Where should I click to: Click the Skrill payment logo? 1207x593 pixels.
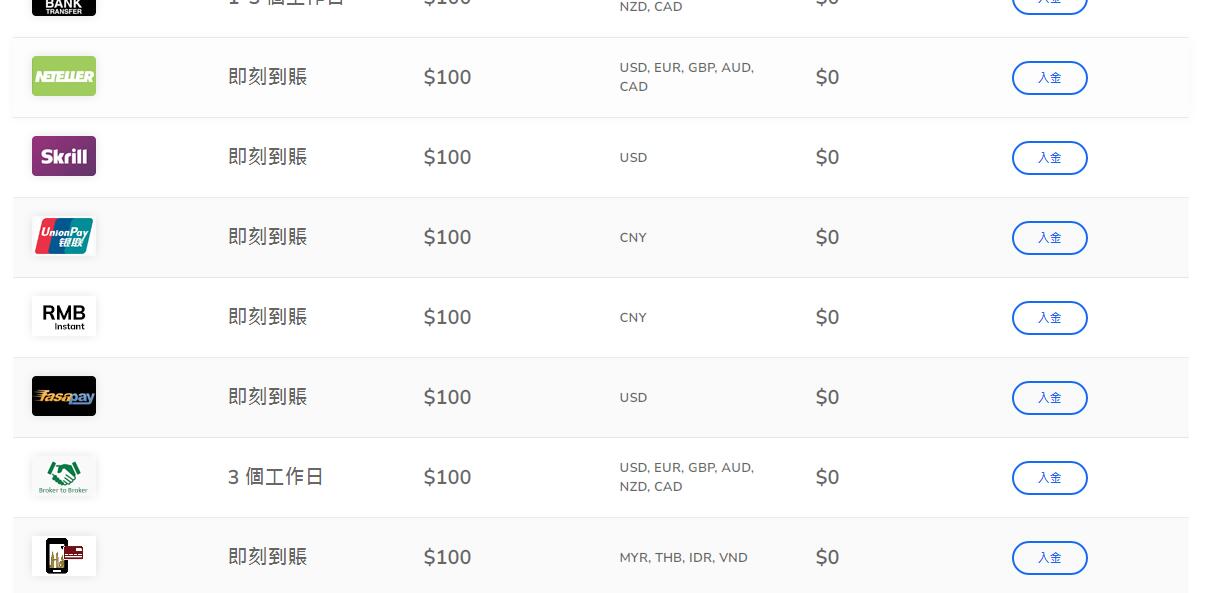point(64,156)
